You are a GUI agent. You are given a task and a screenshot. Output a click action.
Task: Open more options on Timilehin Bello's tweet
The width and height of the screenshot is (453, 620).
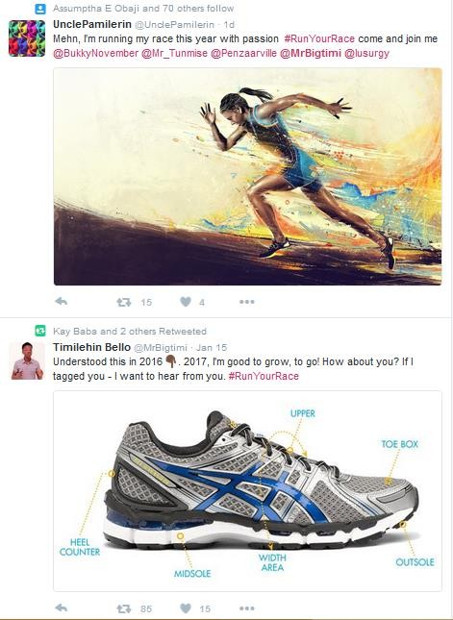pyautogui.click(x=247, y=608)
